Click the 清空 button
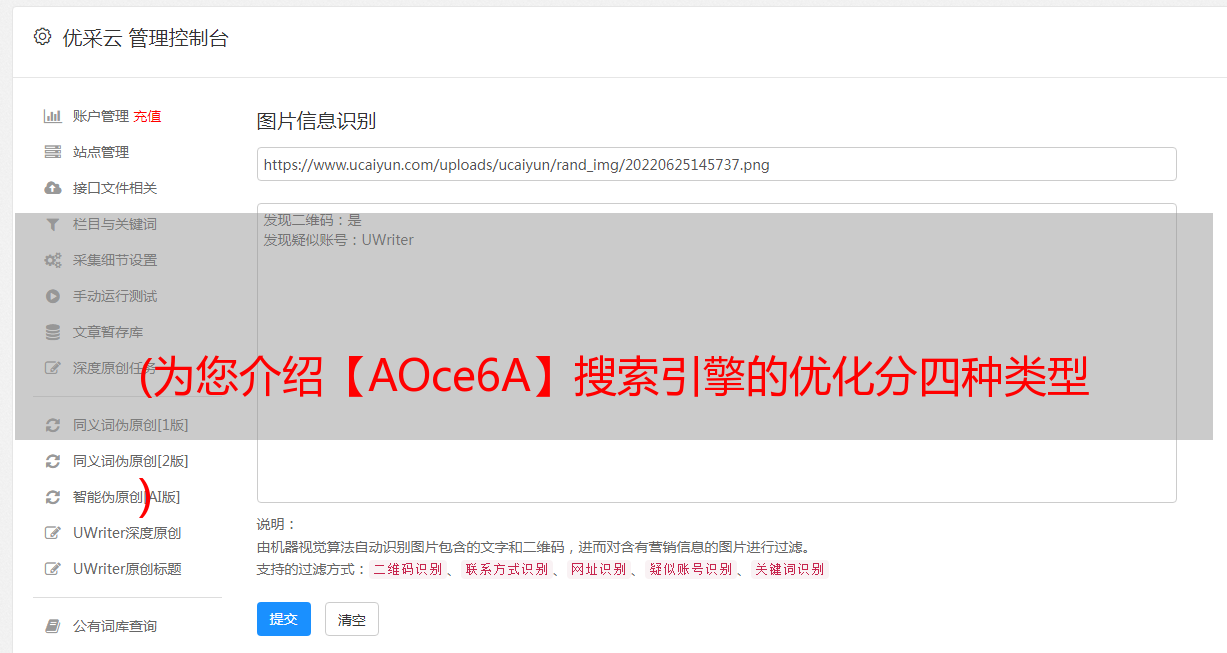Screen dimensions: 1227x653 click(x=352, y=619)
